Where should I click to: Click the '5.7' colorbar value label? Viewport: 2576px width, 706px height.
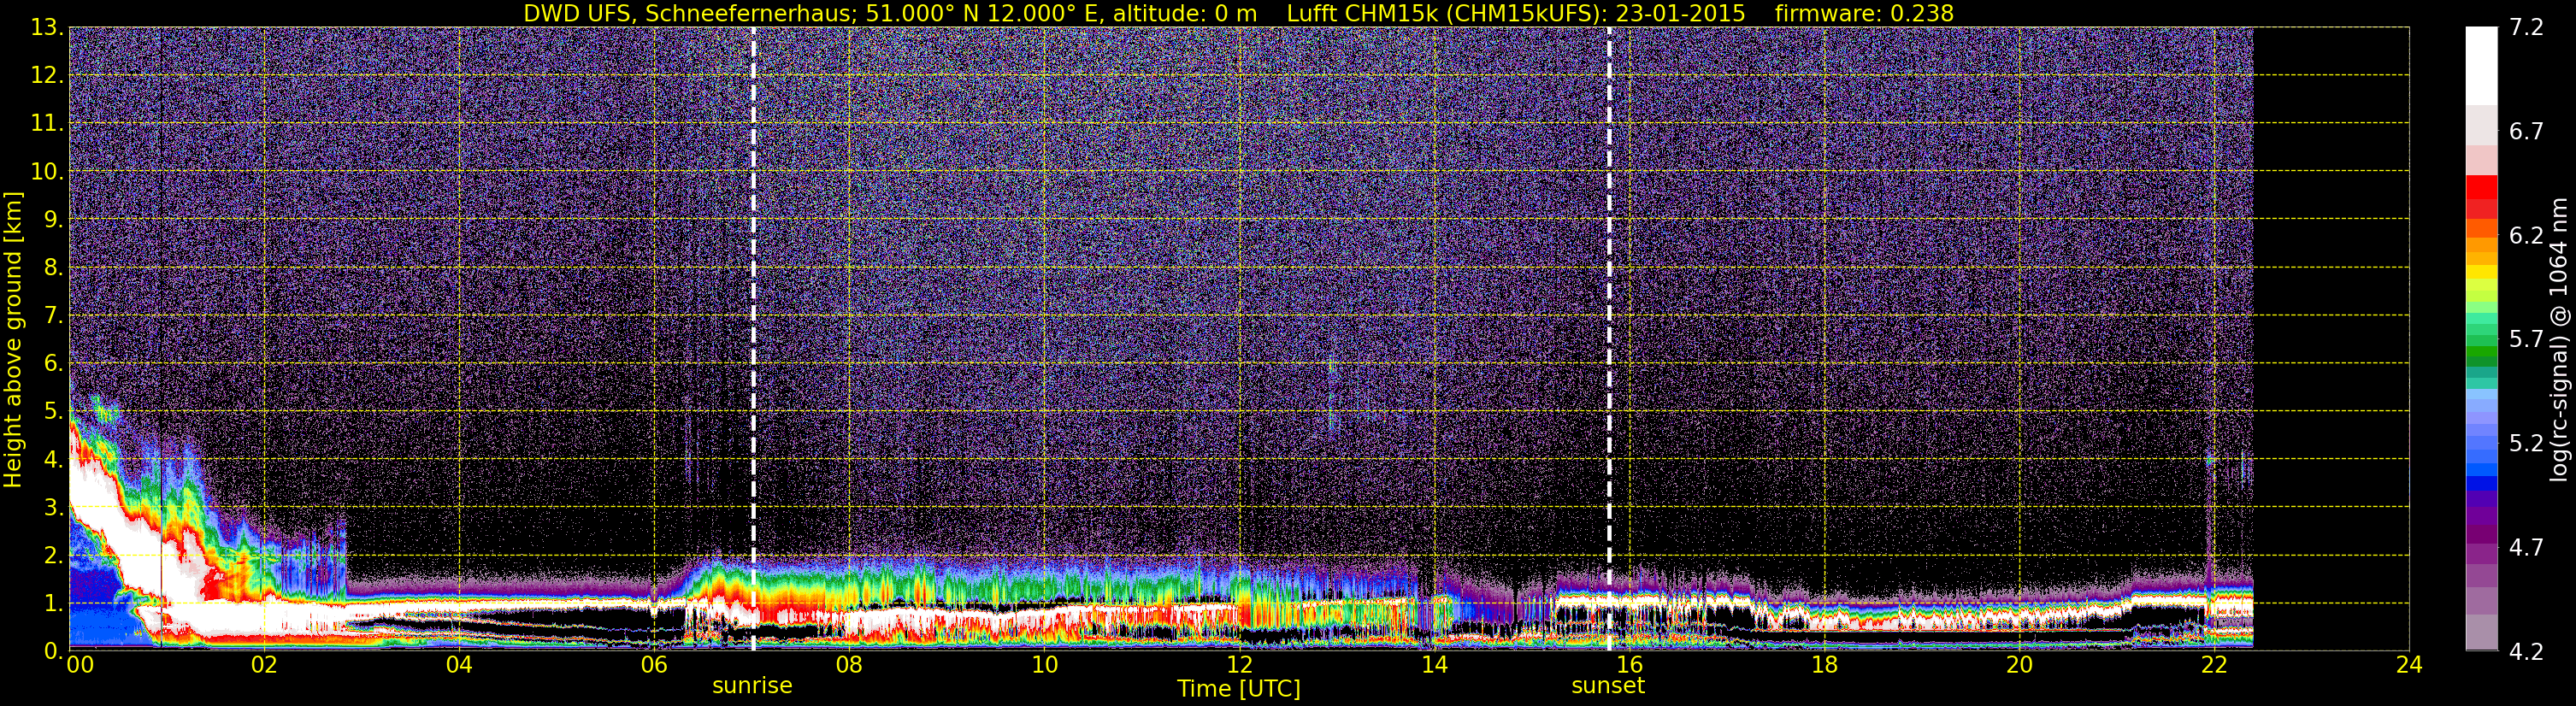click(2526, 339)
